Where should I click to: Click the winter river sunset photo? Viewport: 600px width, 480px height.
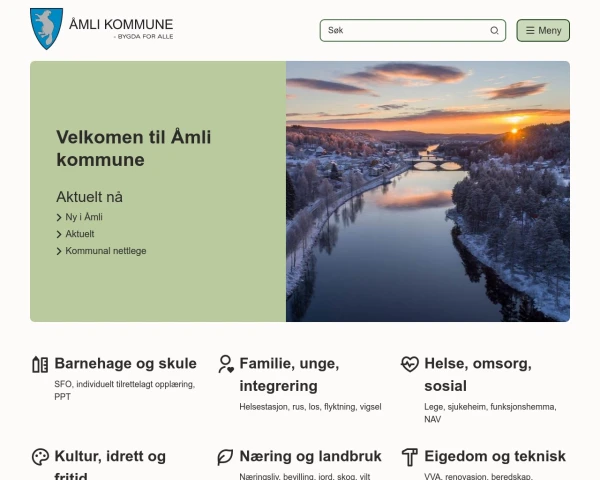[x=428, y=191]
